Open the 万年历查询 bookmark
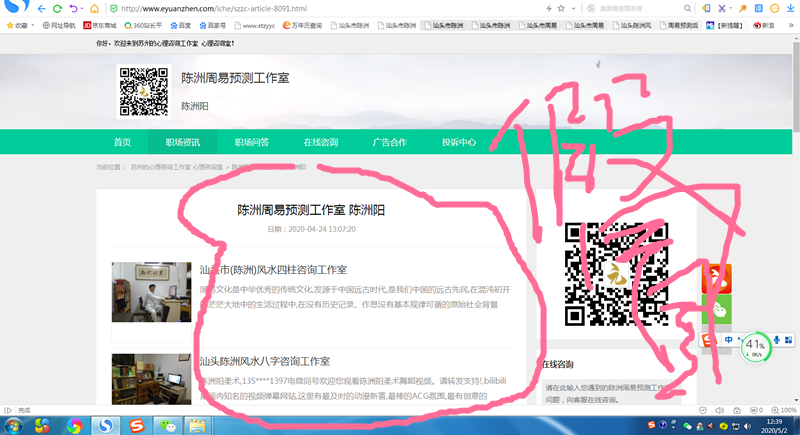Screen dimensions: 800x435 tap(302, 25)
